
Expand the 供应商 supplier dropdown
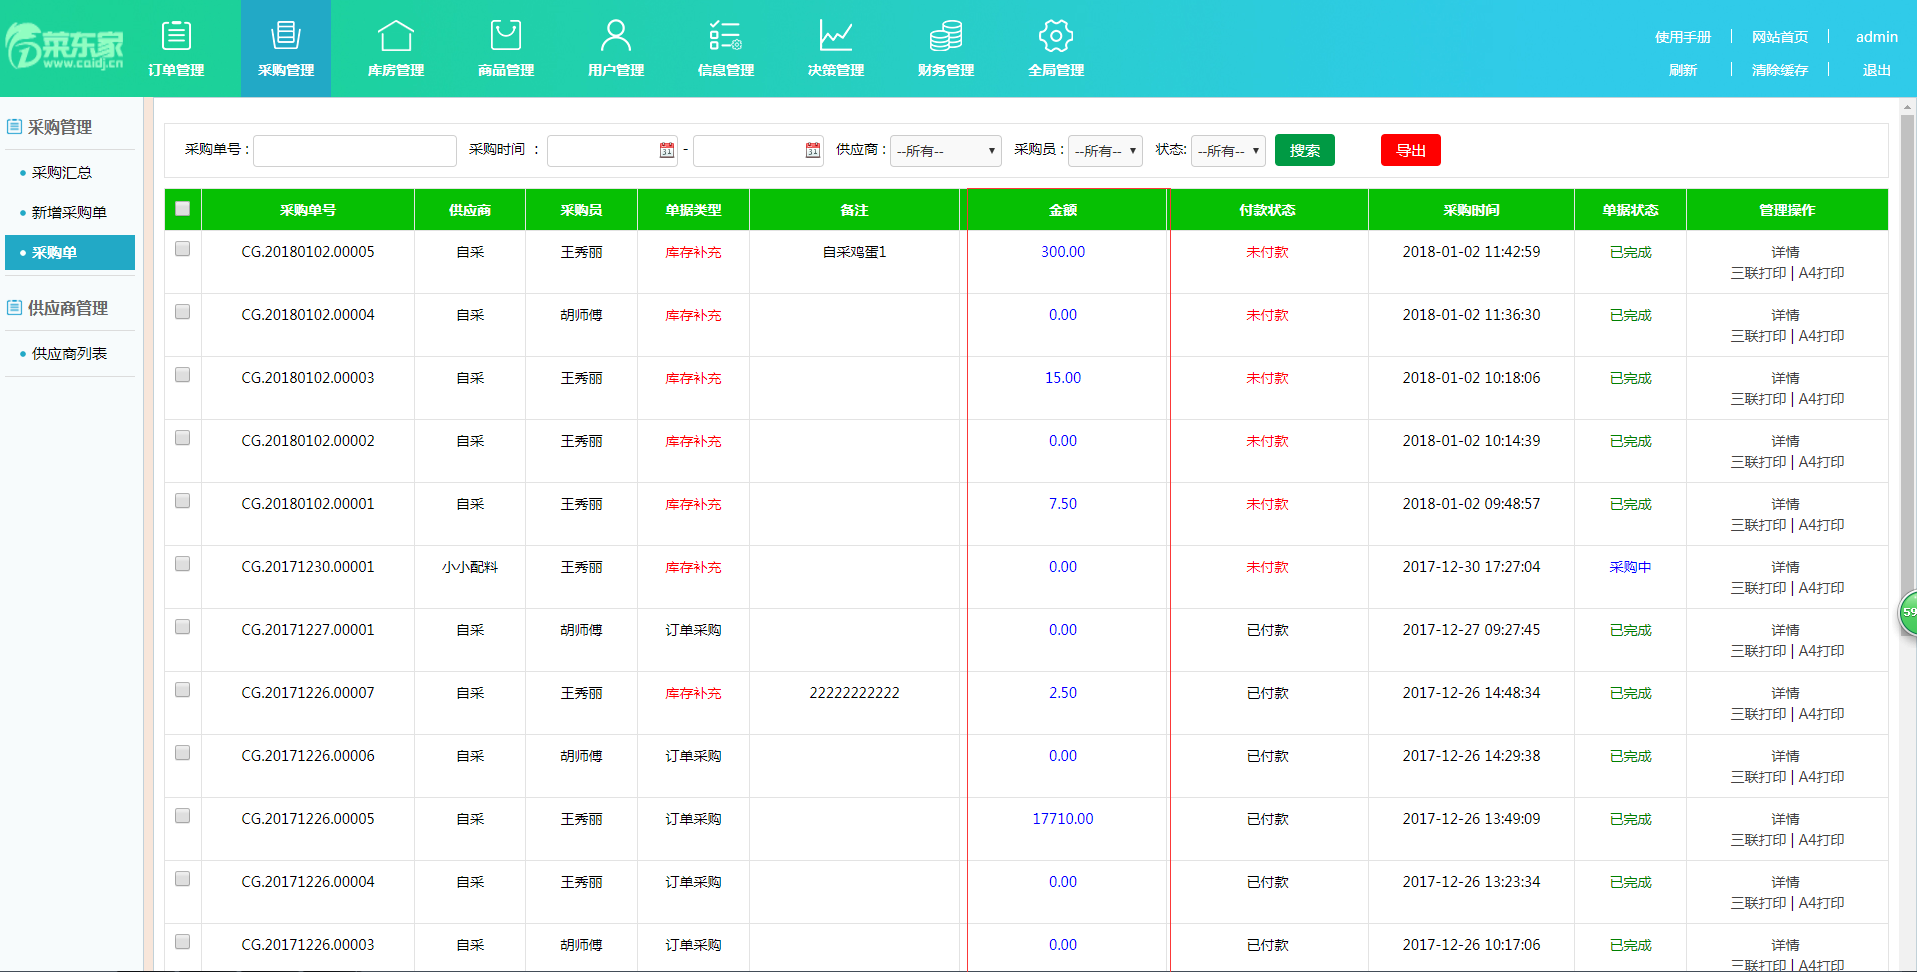point(945,151)
